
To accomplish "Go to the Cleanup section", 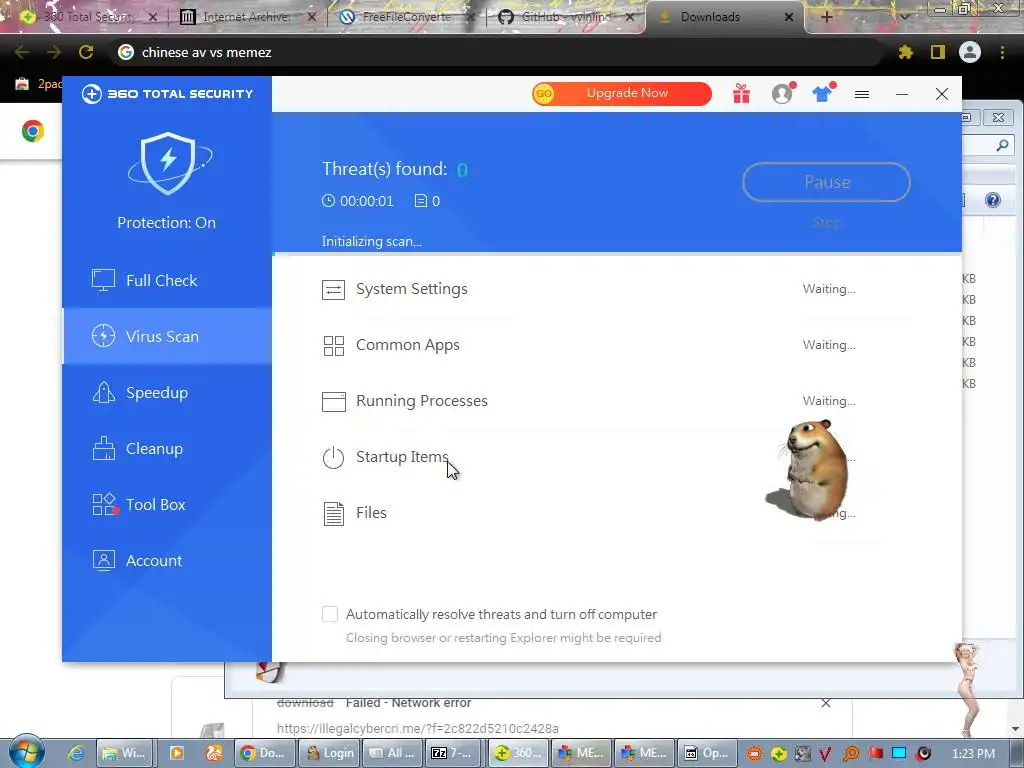I will [167, 449].
